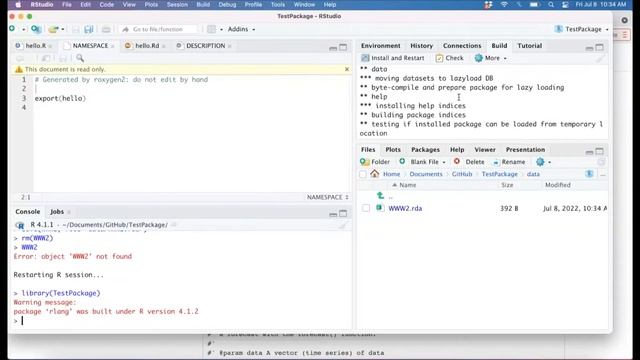Screen dimensions: 640x360
Task: Open the Apple menu
Action: coord(18,5)
